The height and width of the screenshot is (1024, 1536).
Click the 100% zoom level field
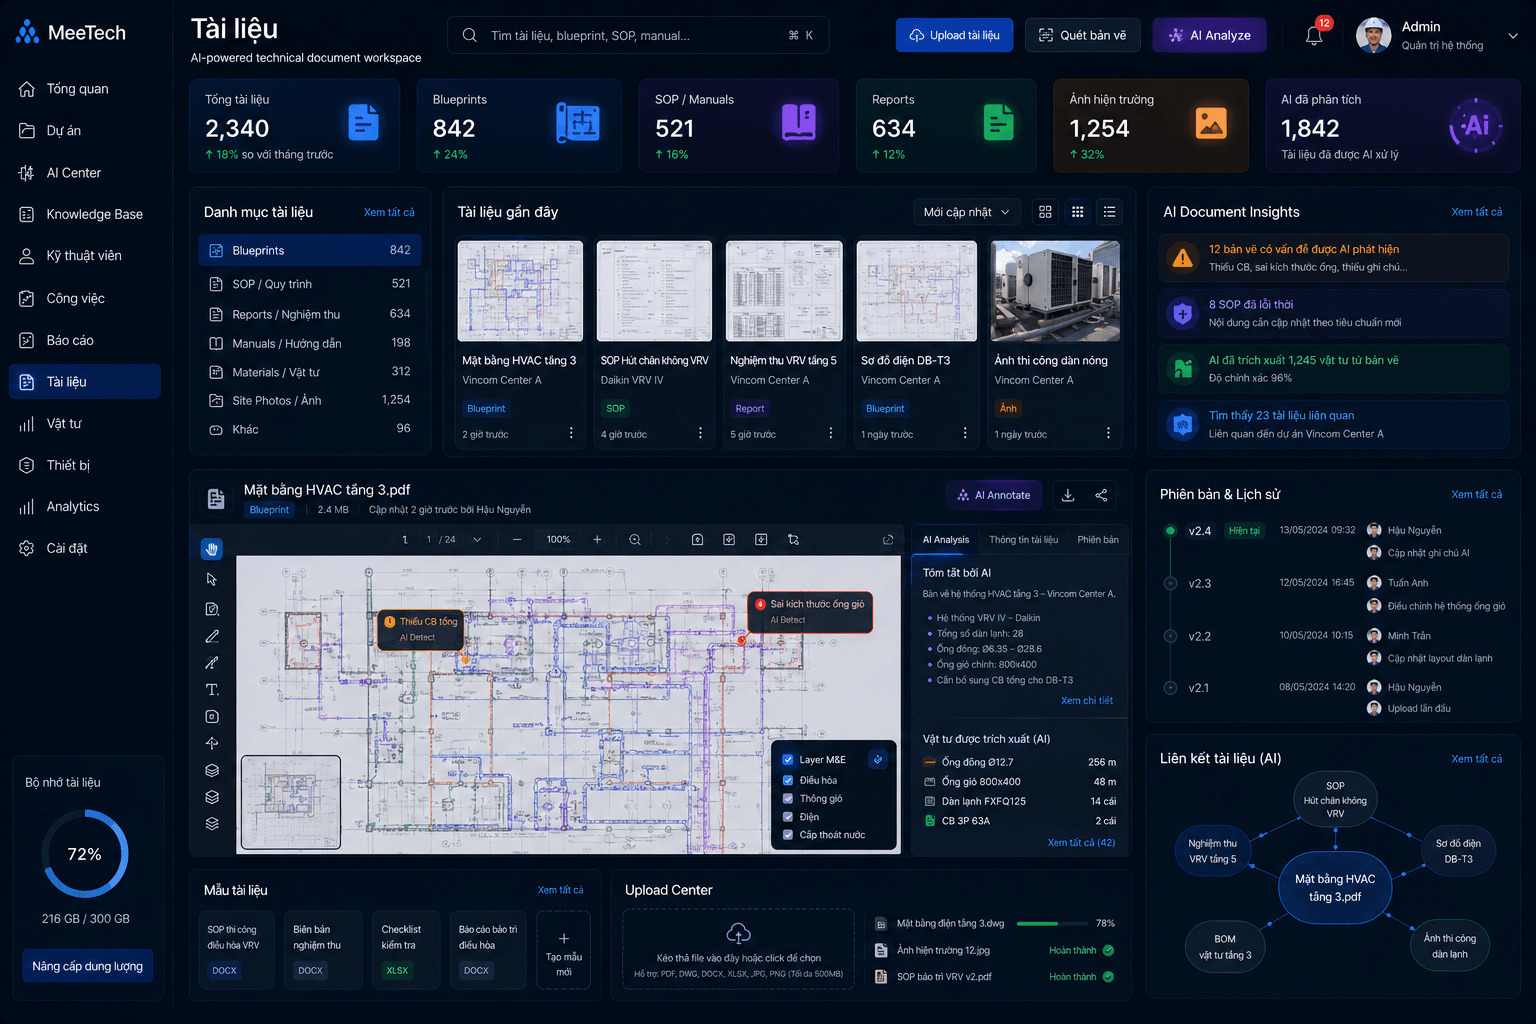tap(558, 540)
